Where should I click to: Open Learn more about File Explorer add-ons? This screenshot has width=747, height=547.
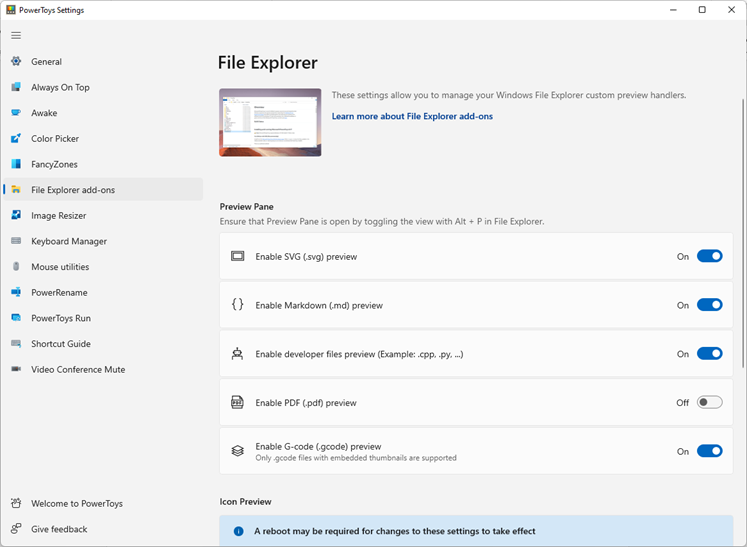pyautogui.click(x=412, y=117)
